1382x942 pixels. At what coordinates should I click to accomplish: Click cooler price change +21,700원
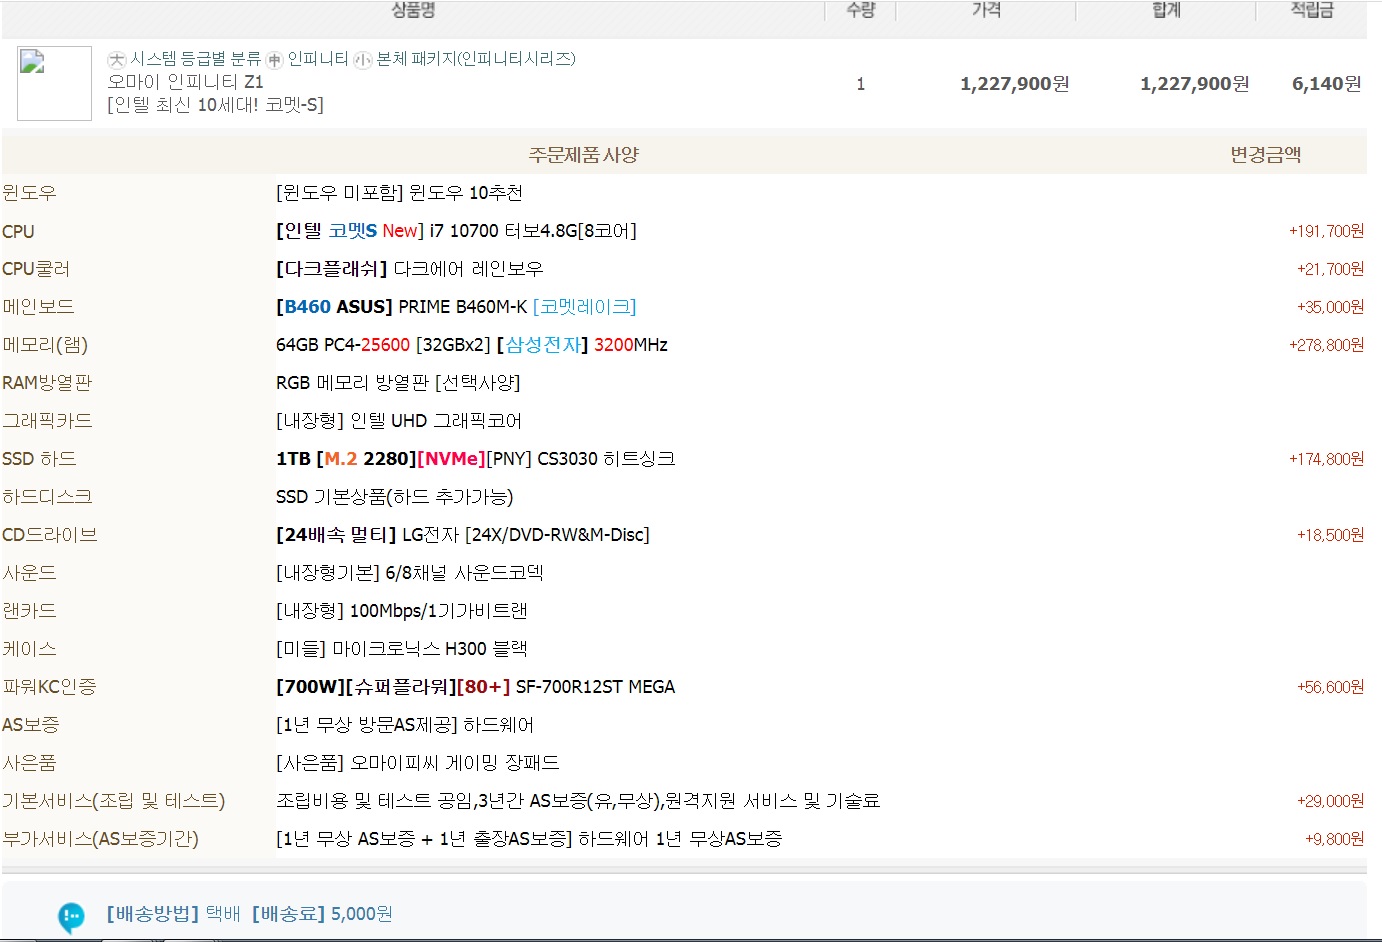click(x=1330, y=269)
